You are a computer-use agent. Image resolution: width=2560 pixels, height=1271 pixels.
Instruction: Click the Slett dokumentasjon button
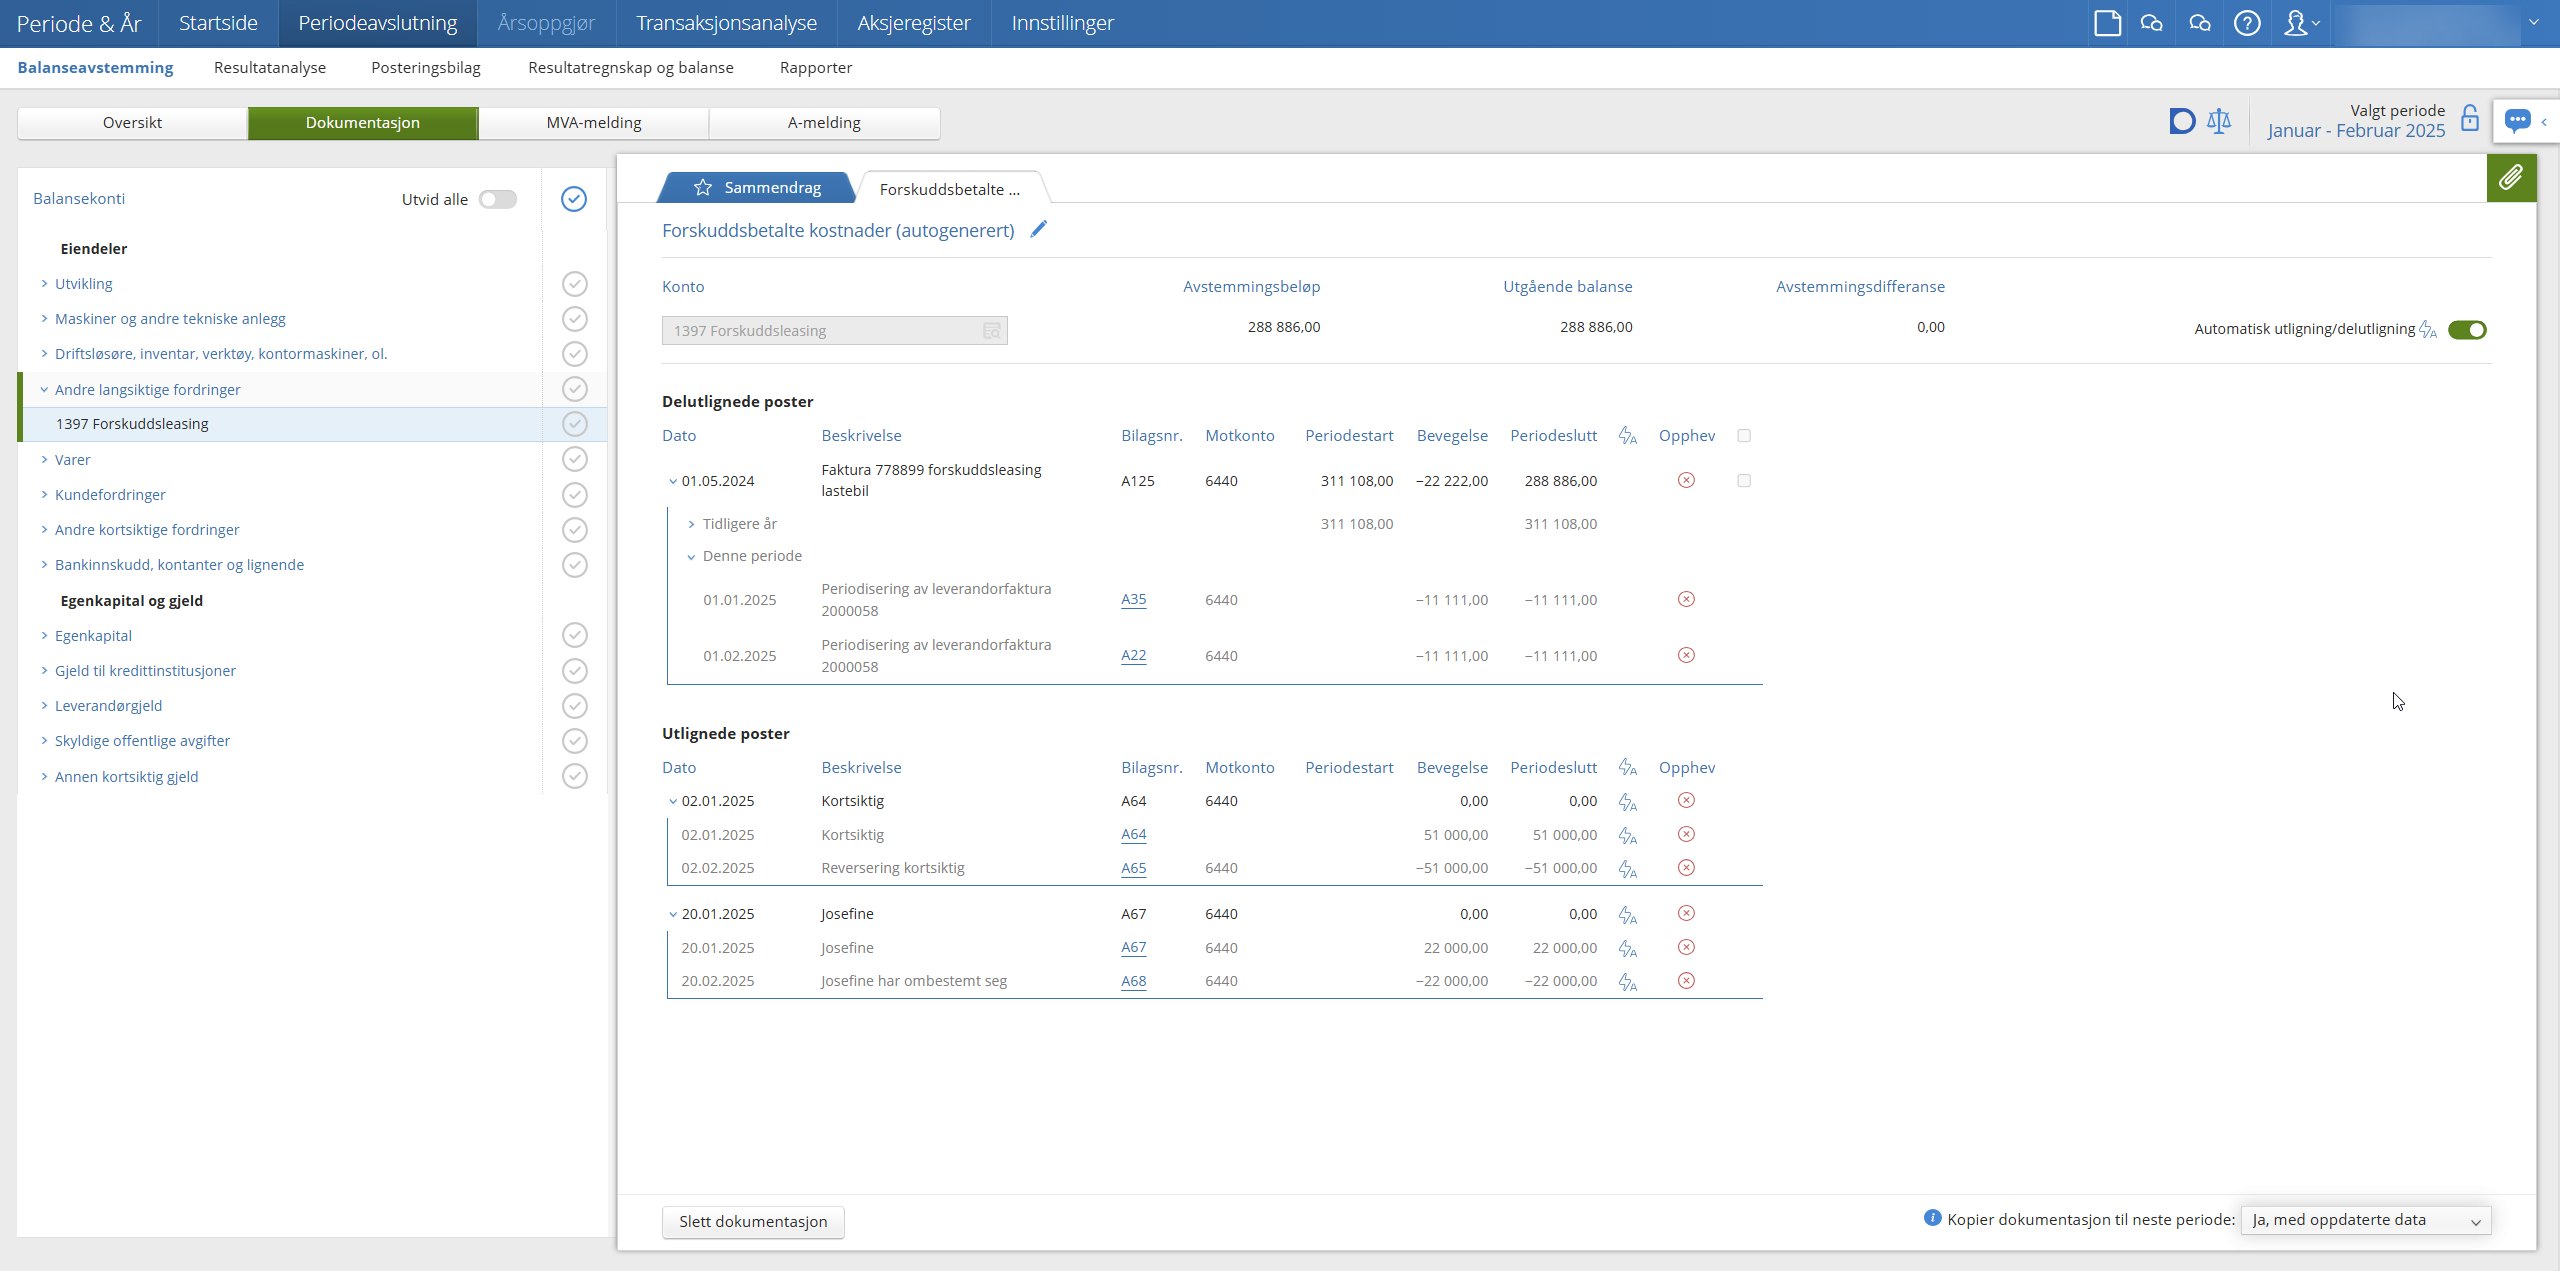click(752, 1221)
